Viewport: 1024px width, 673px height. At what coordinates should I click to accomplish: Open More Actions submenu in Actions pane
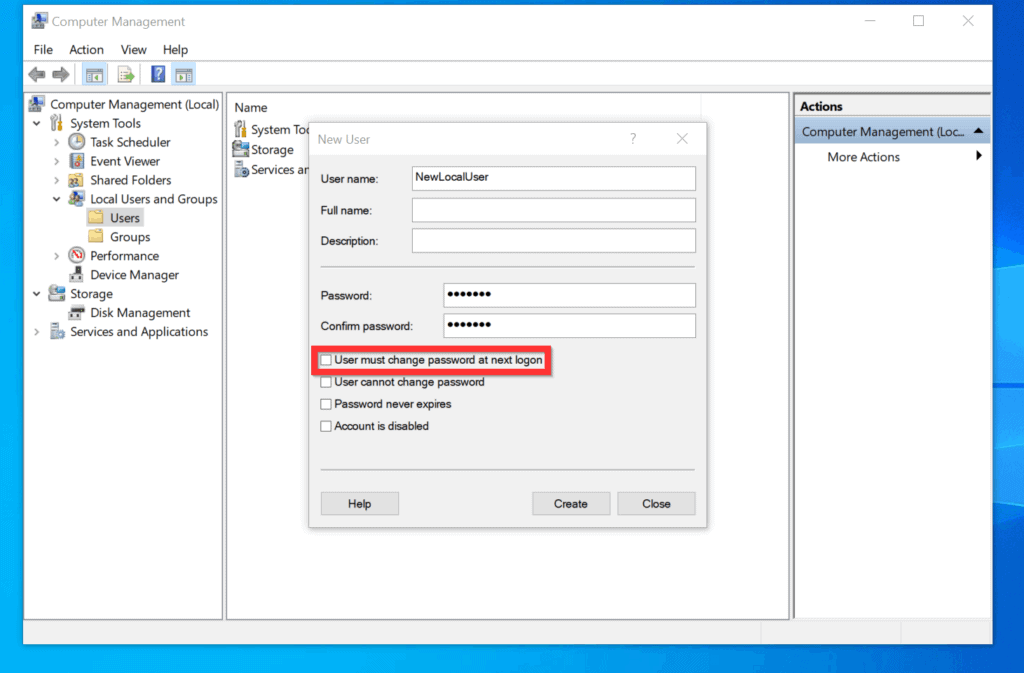pos(892,157)
